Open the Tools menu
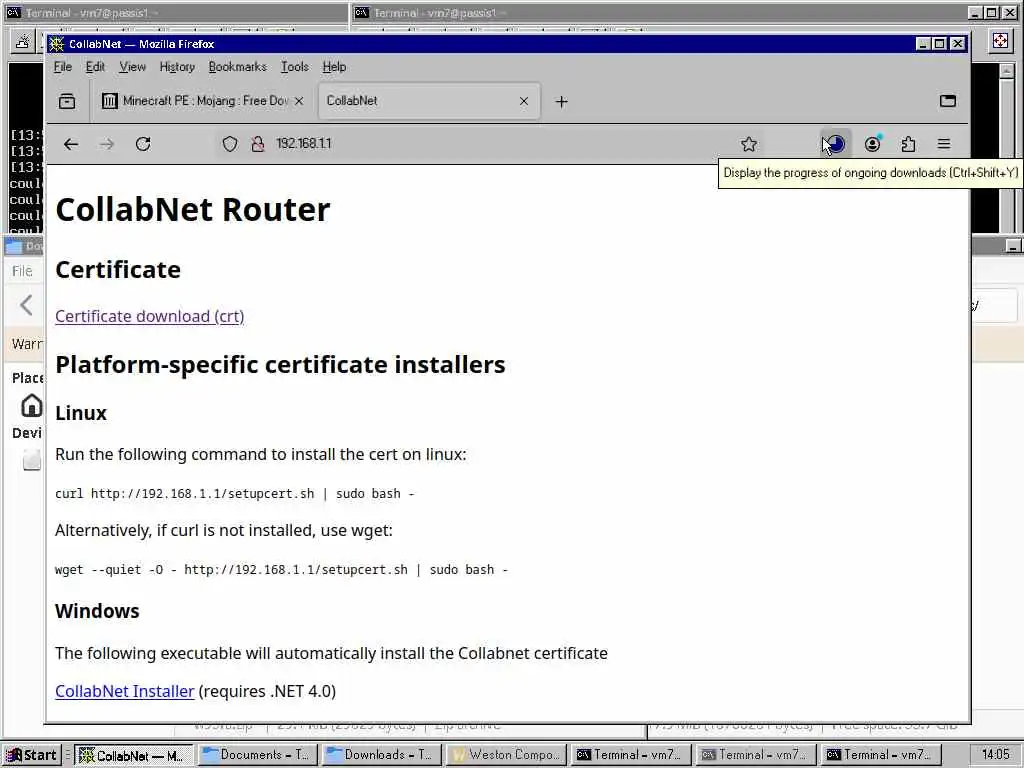Image resolution: width=1024 pixels, height=768 pixels. point(295,67)
